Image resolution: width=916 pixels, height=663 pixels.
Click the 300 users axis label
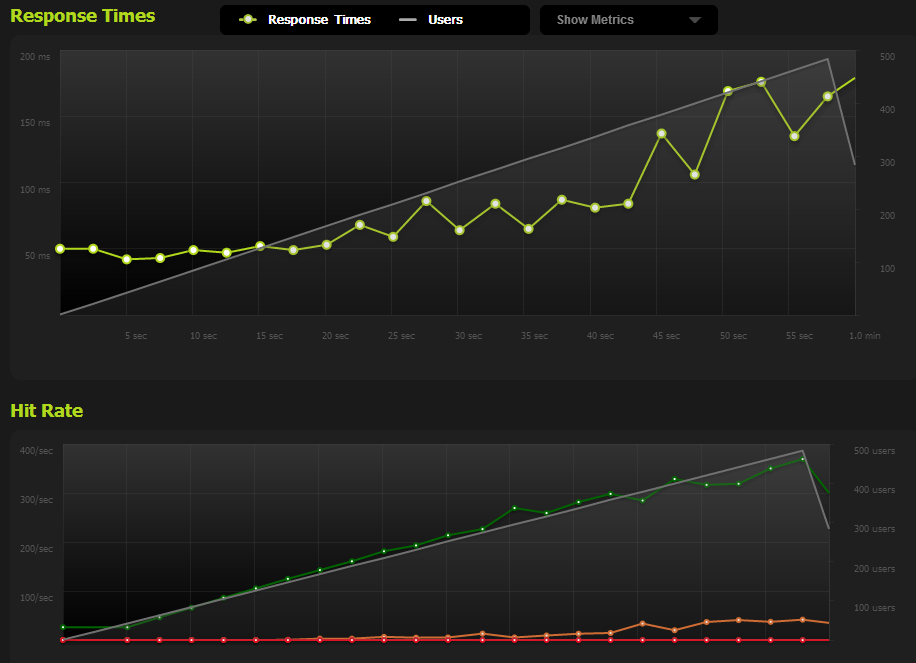point(875,529)
